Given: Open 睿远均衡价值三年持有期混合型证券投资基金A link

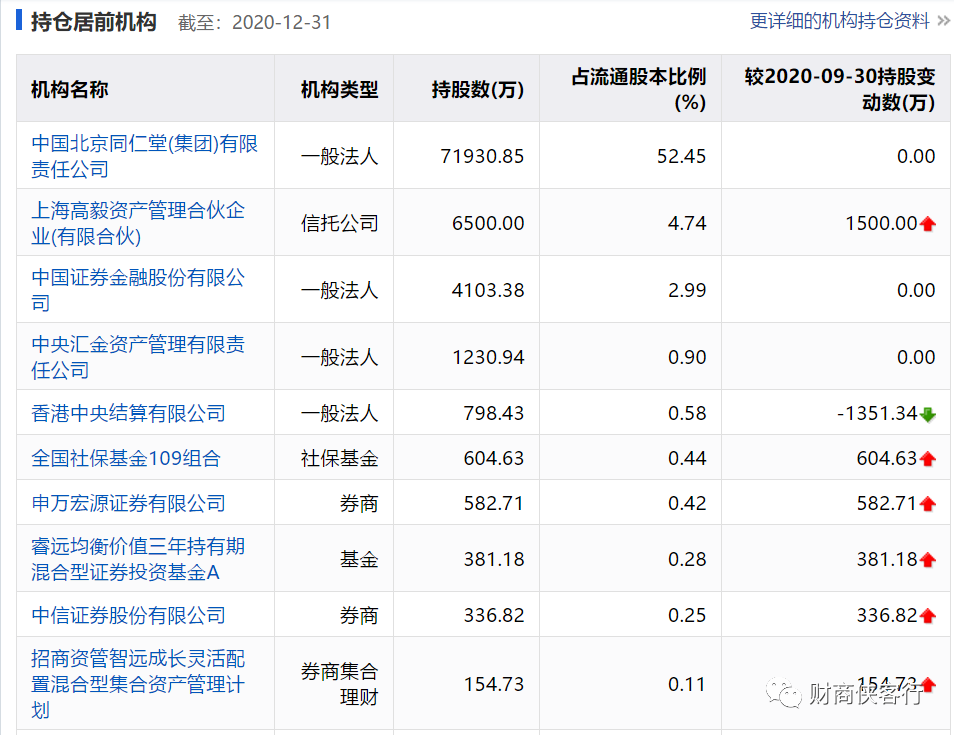Looking at the screenshot, I should tap(138, 559).
